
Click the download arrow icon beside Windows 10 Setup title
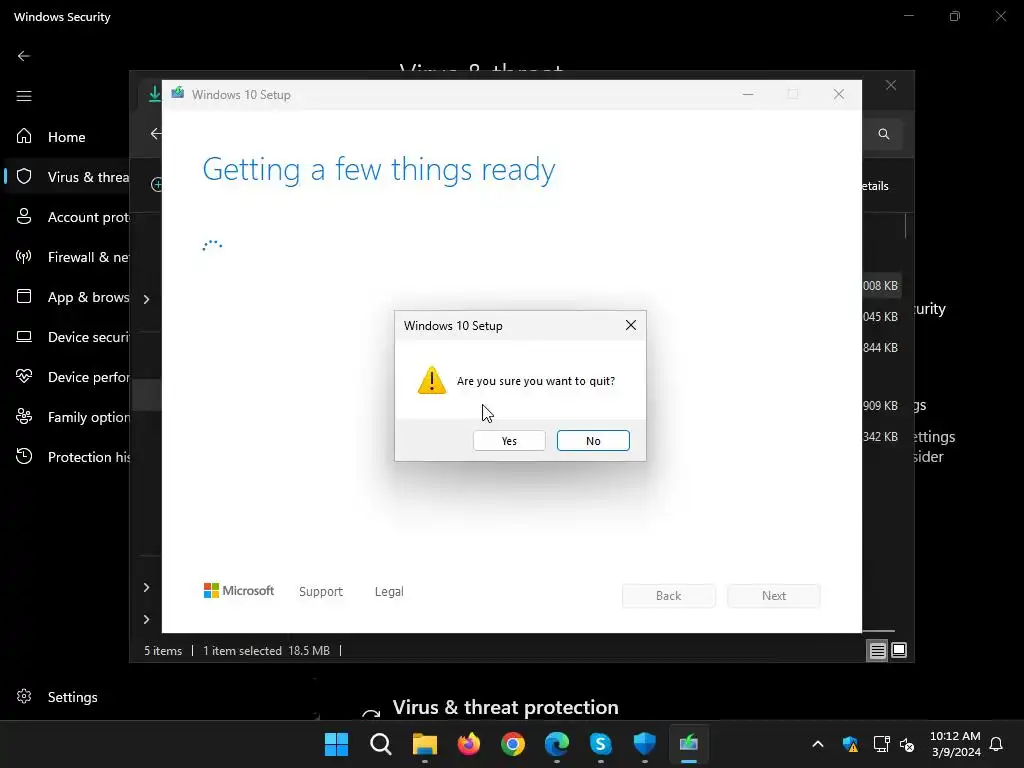click(x=154, y=94)
